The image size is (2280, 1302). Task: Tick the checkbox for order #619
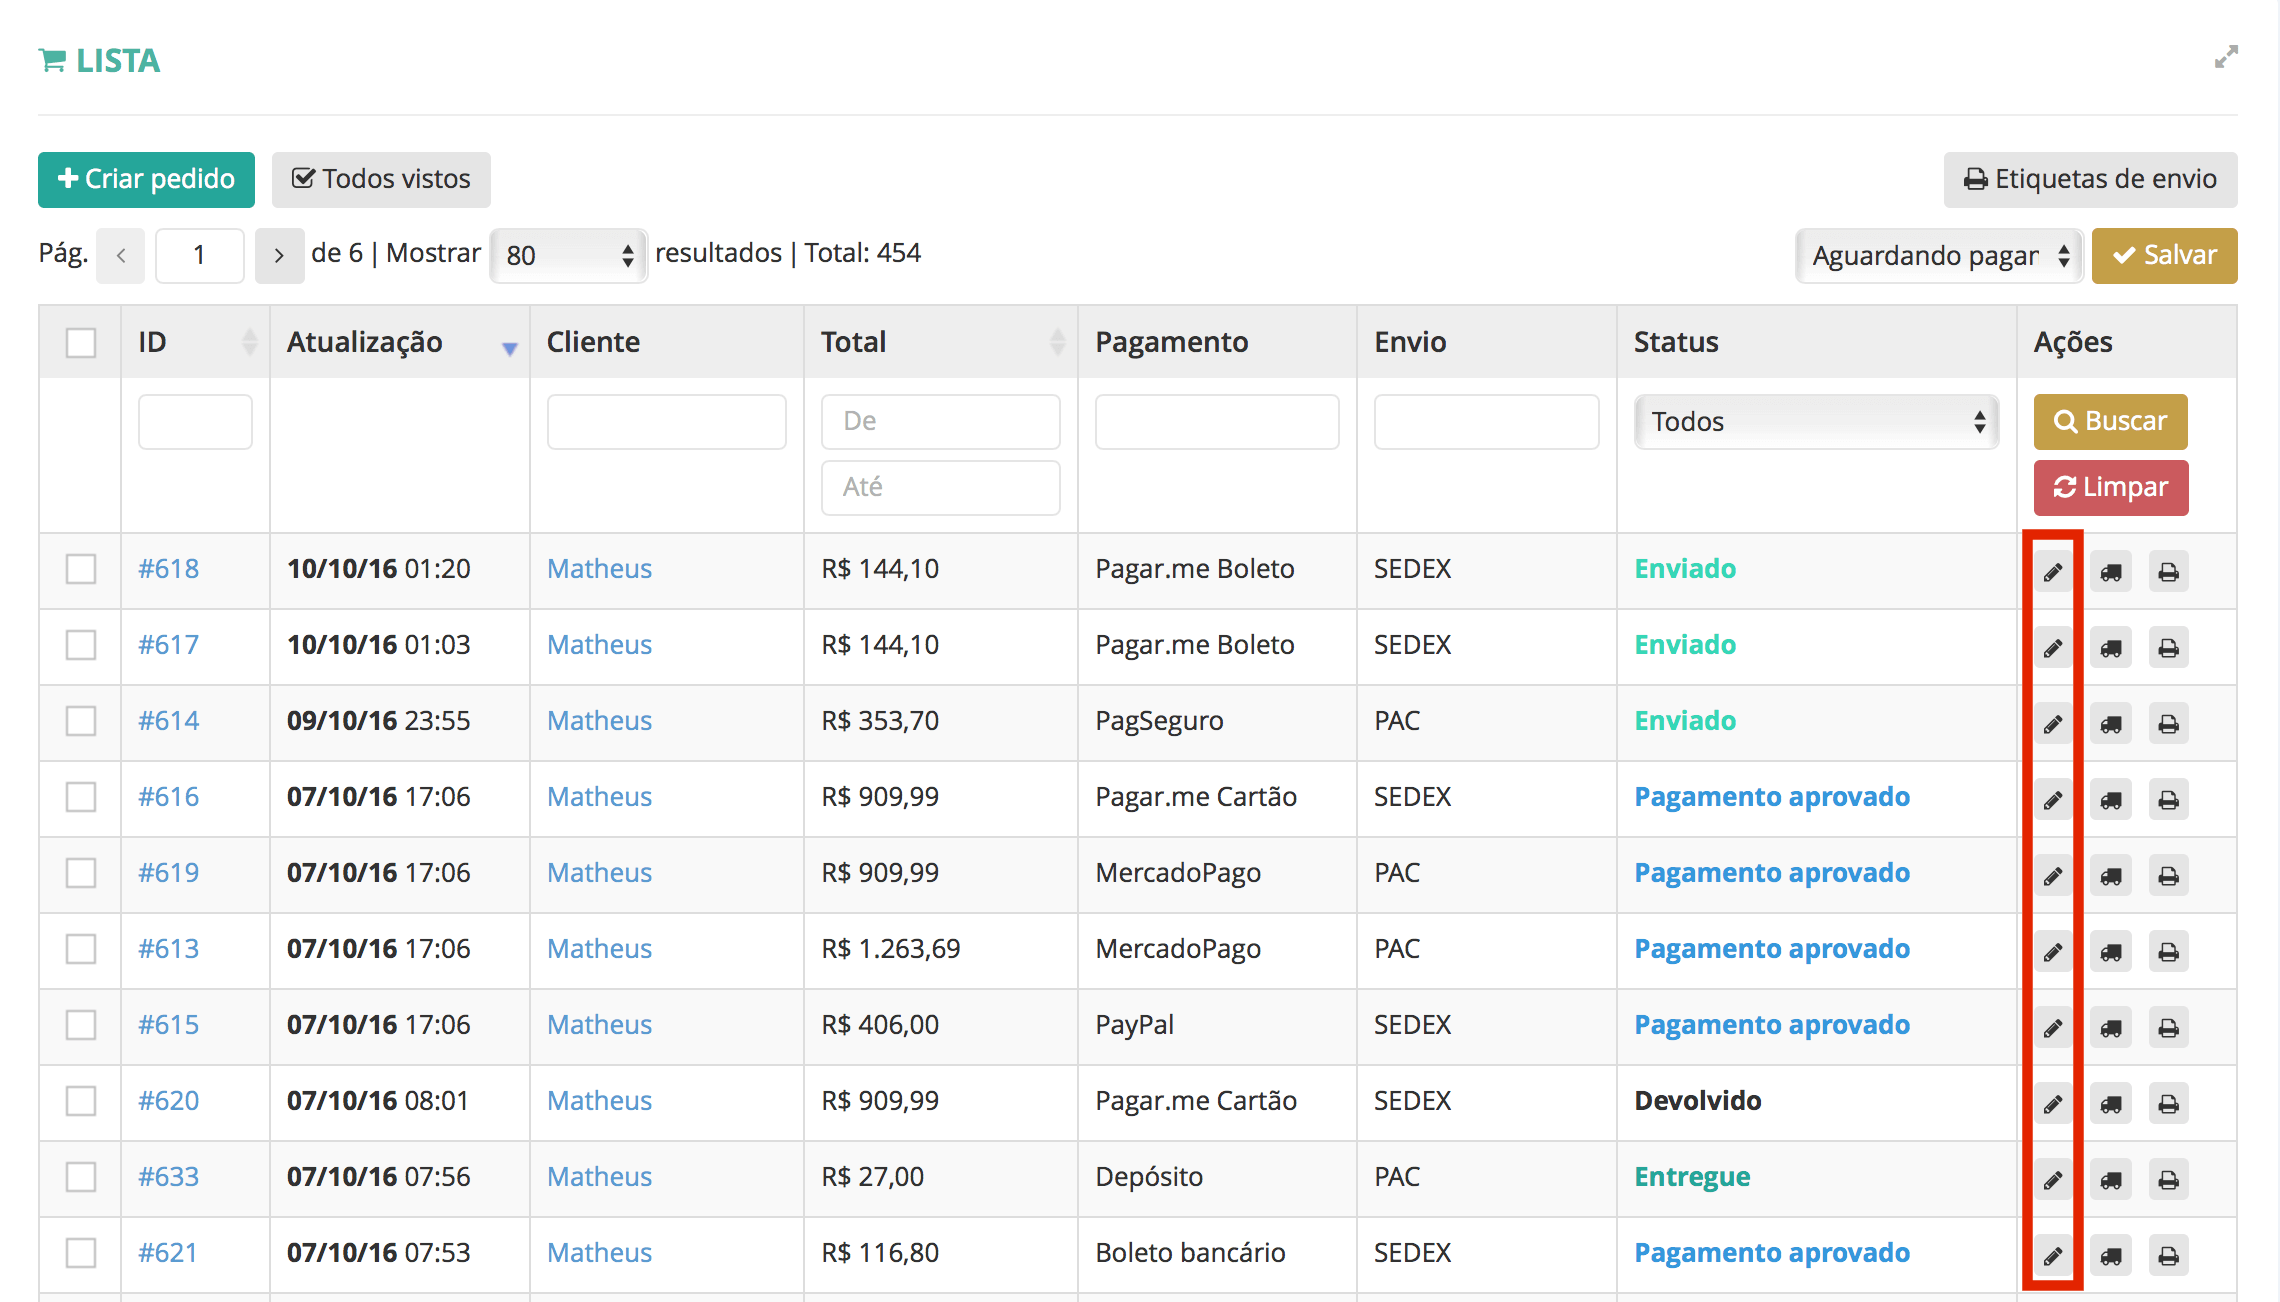coord(81,873)
